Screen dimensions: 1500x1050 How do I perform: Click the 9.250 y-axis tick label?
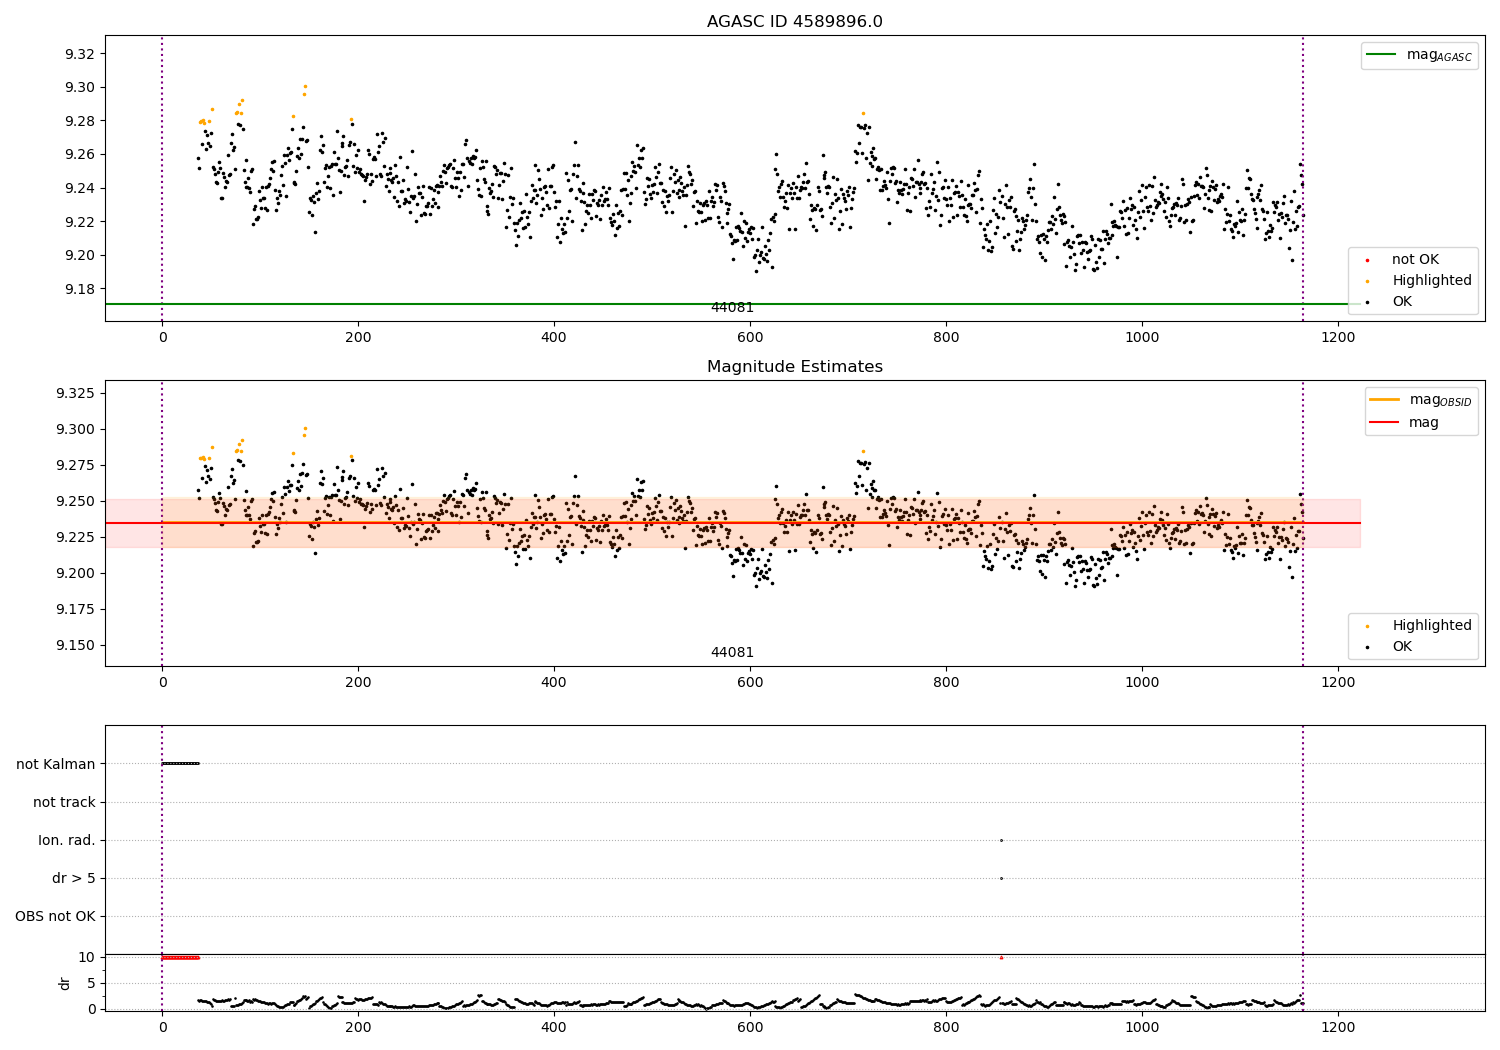[x=74, y=501]
